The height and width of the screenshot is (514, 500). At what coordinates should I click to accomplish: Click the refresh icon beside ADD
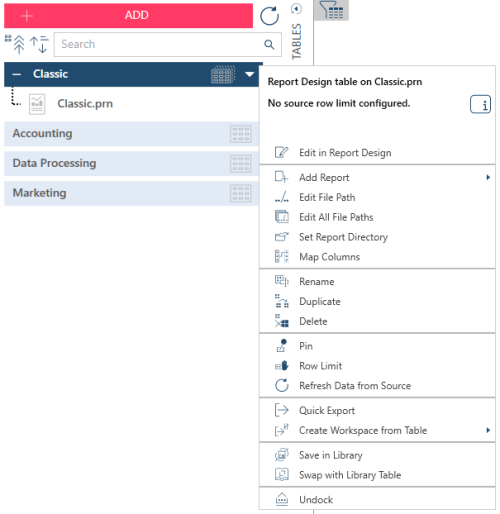click(269, 16)
